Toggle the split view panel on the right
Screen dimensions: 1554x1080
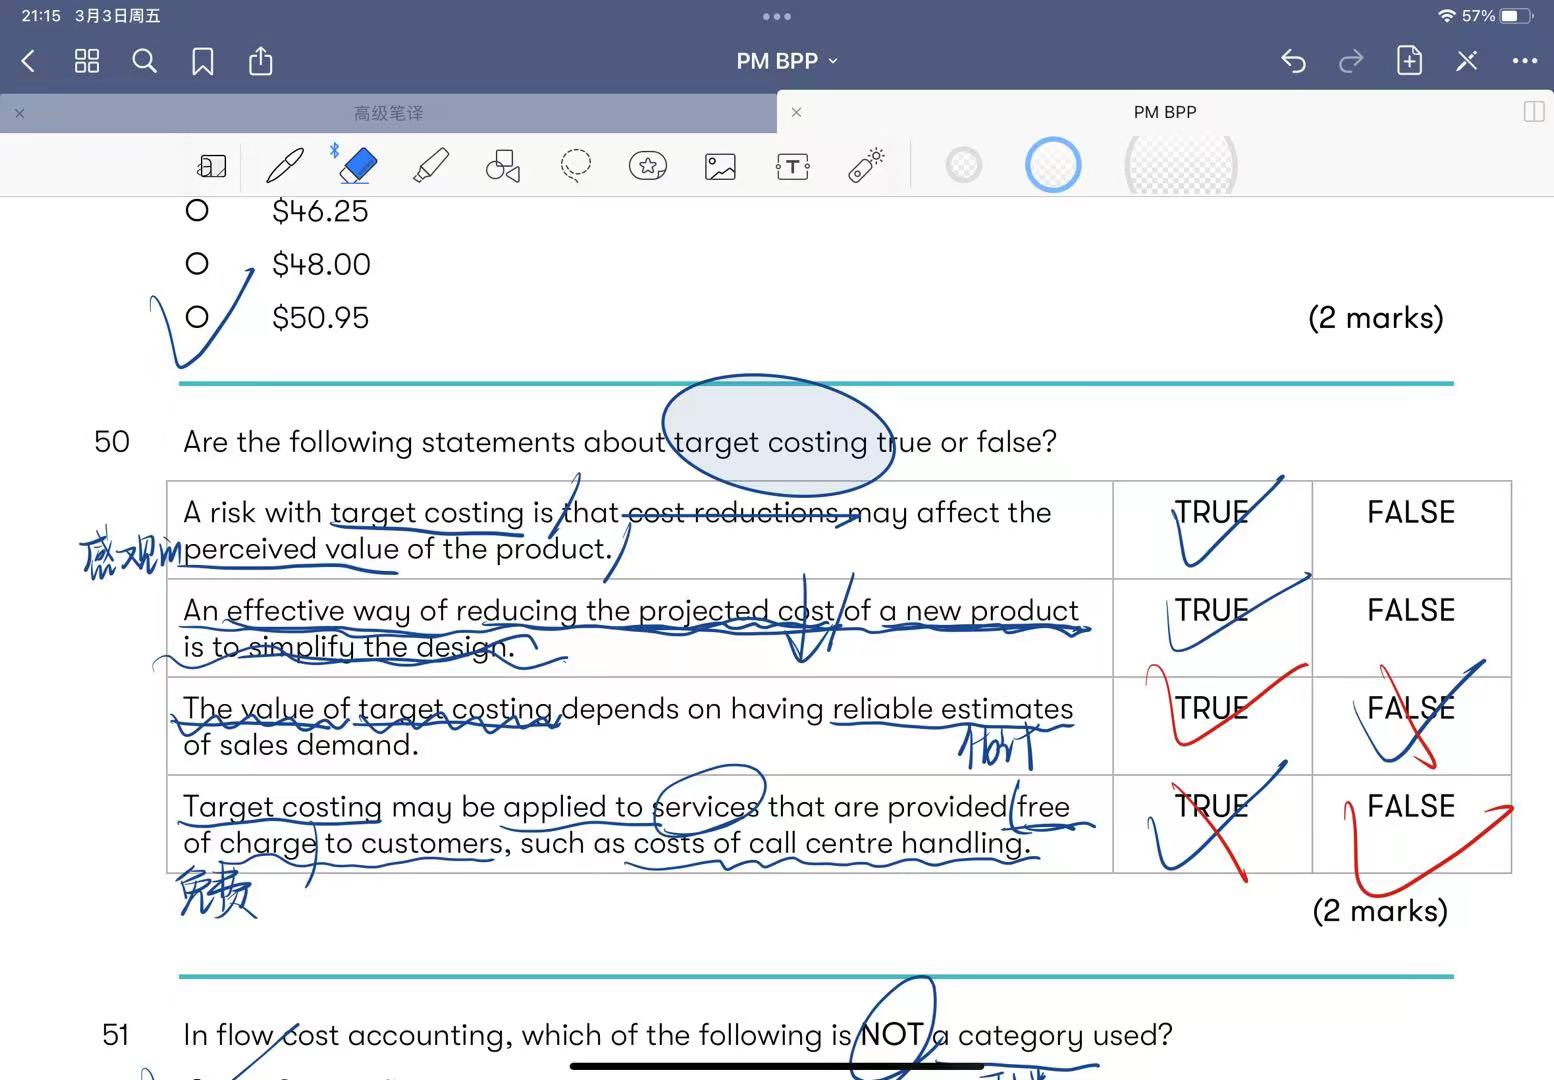click(x=1533, y=112)
